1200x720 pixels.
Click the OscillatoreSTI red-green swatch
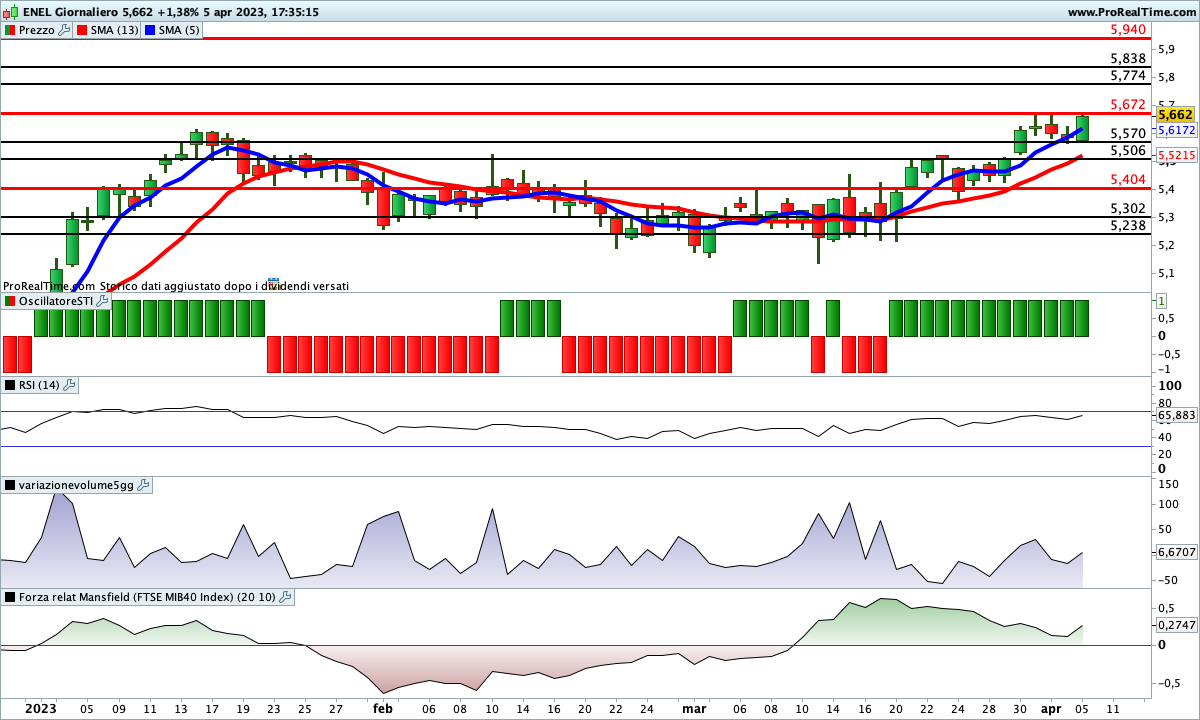click(x=9, y=301)
